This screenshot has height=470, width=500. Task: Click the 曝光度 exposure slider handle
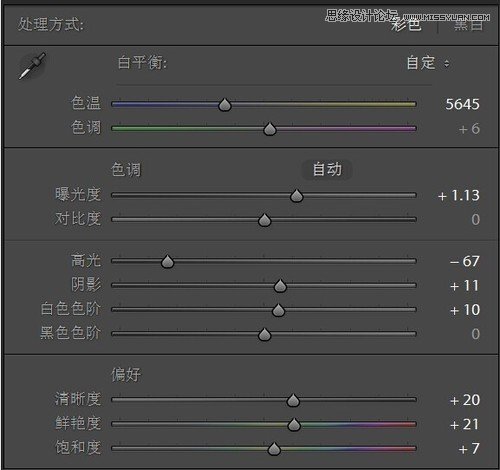tap(297, 196)
